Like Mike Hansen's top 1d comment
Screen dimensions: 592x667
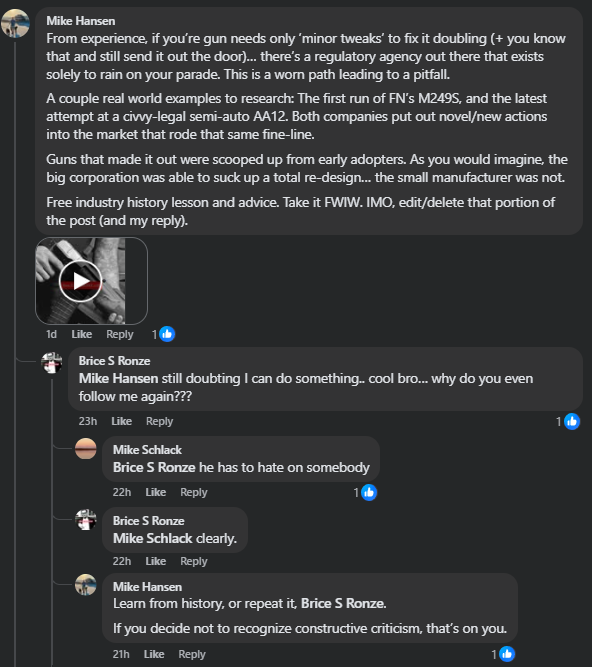[82, 334]
